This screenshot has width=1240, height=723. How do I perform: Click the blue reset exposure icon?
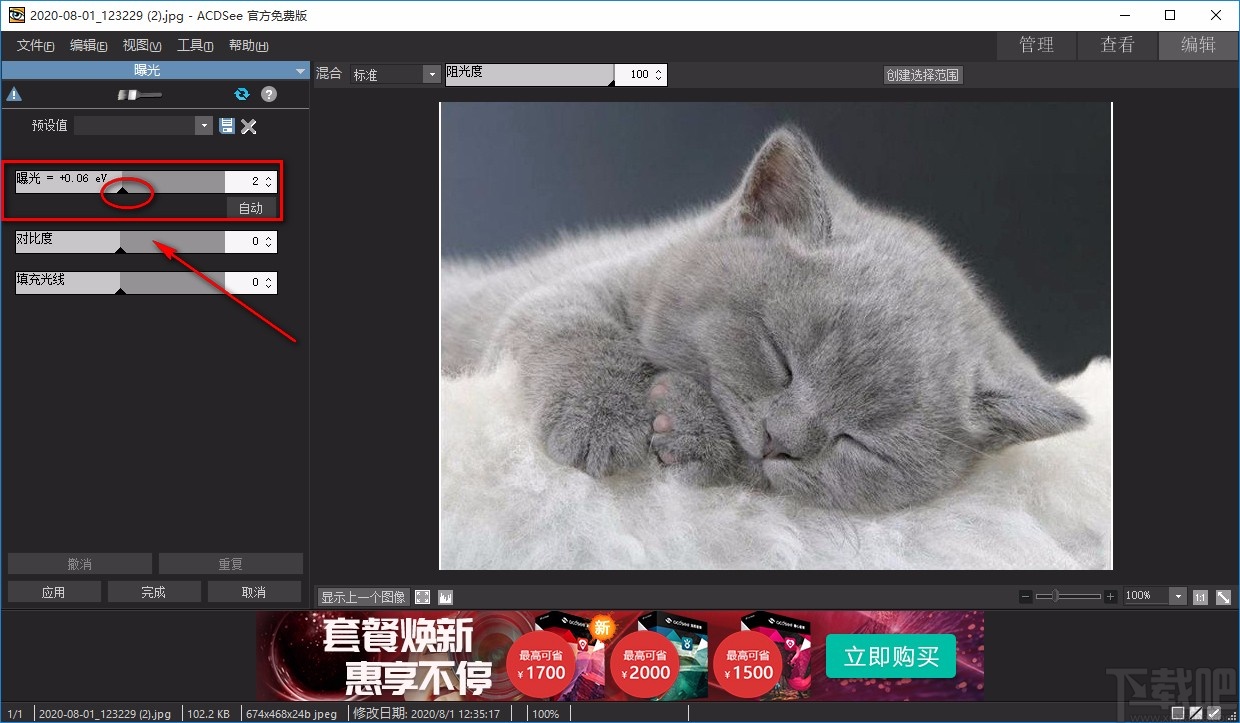(x=241, y=94)
